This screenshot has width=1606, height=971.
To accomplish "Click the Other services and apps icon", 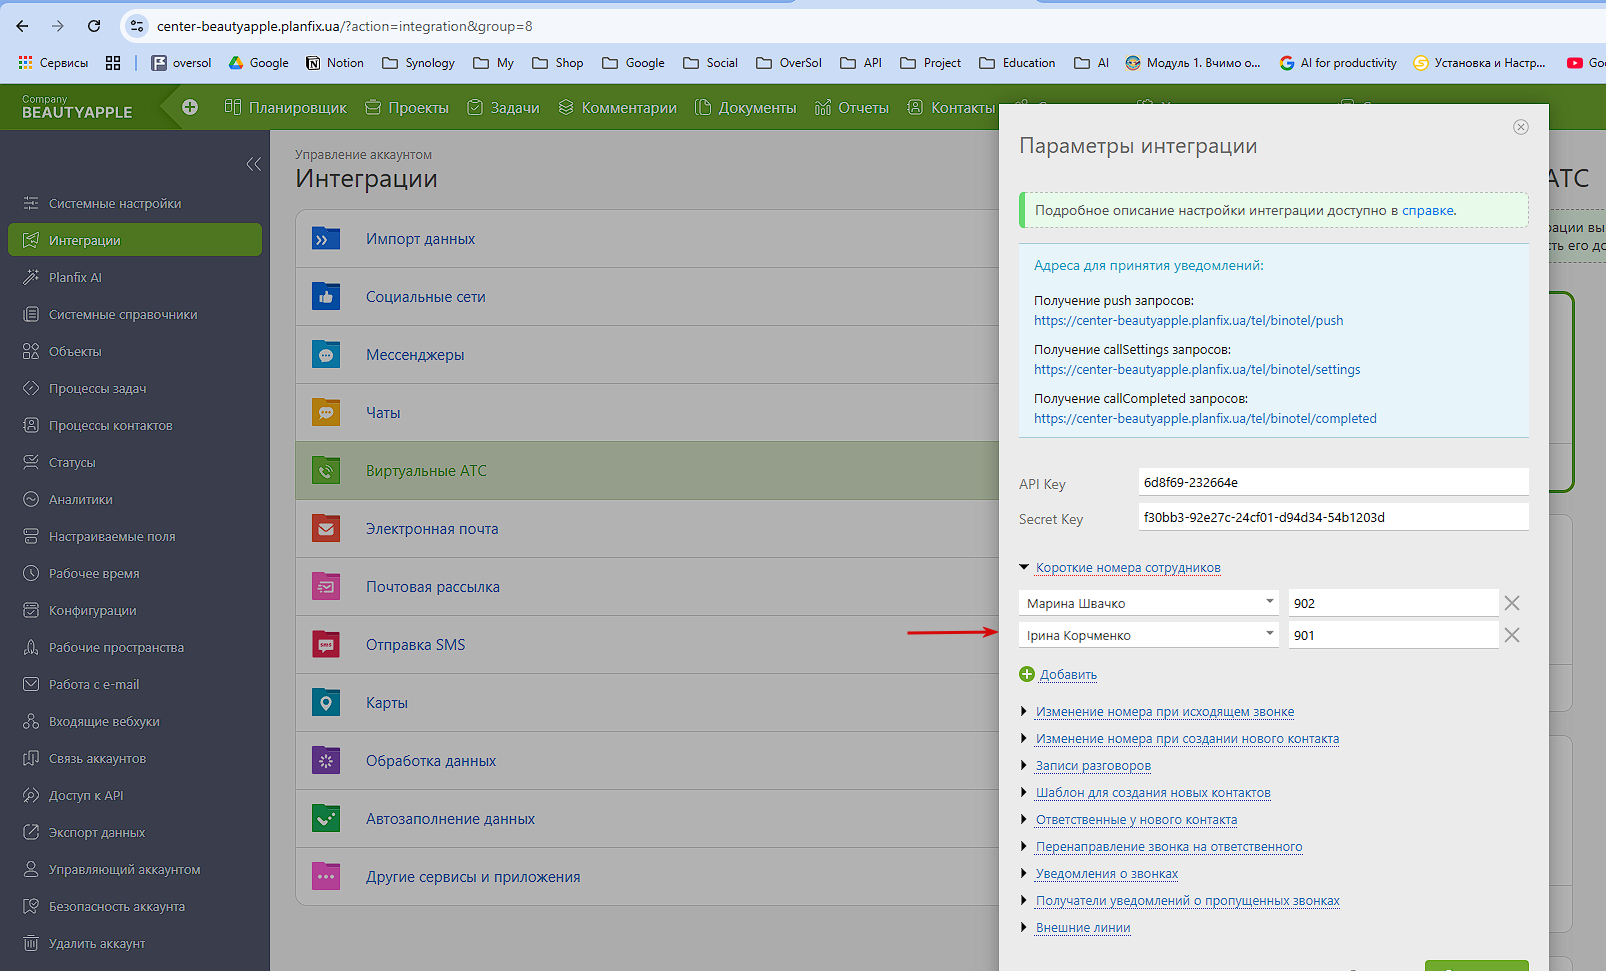I will click(326, 877).
